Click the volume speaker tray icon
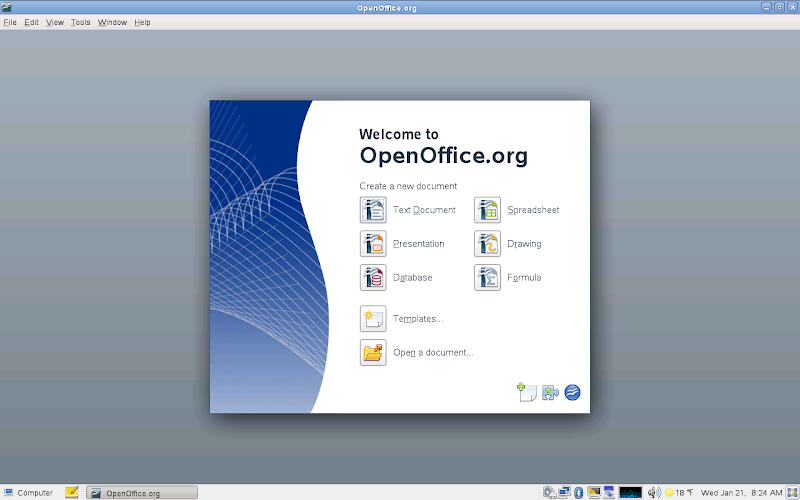 tap(654, 492)
